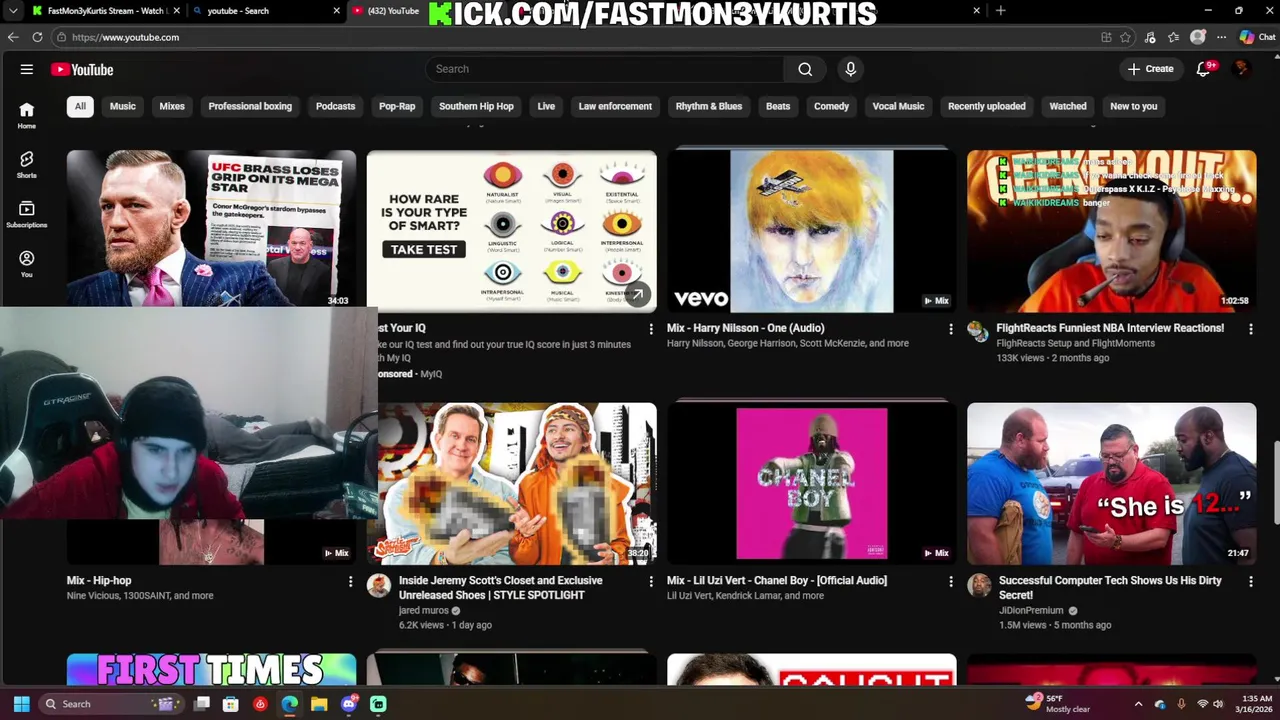Select the Recently uploaded chip
The width and height of the screenshot is (1280, 720).
986,106
